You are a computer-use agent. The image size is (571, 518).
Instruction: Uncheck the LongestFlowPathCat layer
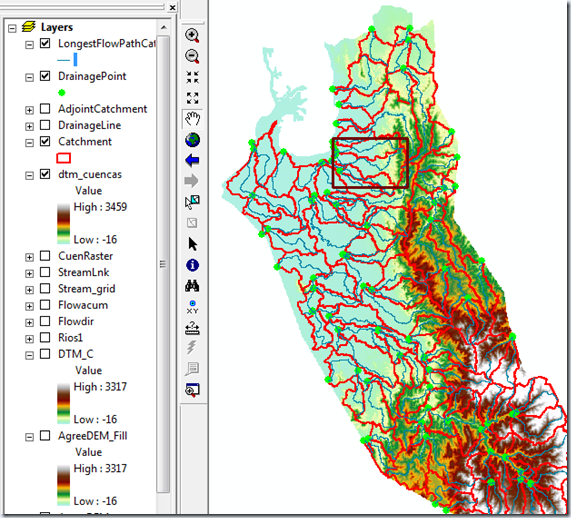pos(45,43)
